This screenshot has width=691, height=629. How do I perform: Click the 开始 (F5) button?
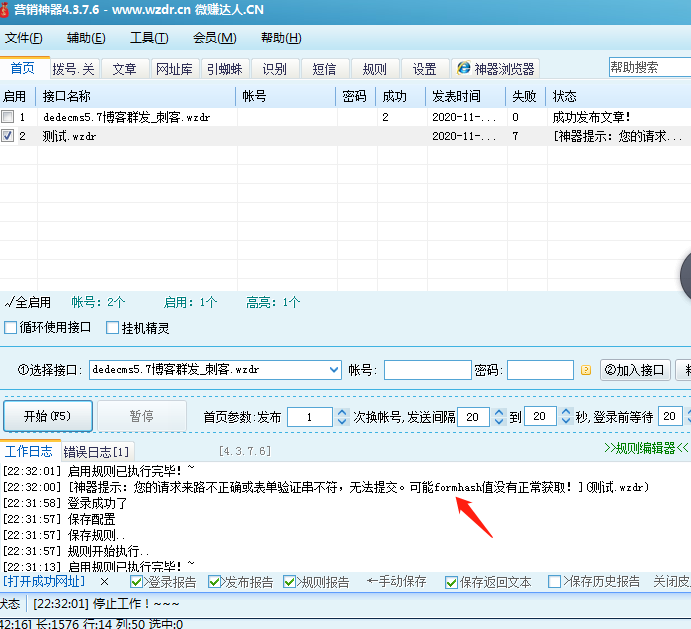point(48,416)
